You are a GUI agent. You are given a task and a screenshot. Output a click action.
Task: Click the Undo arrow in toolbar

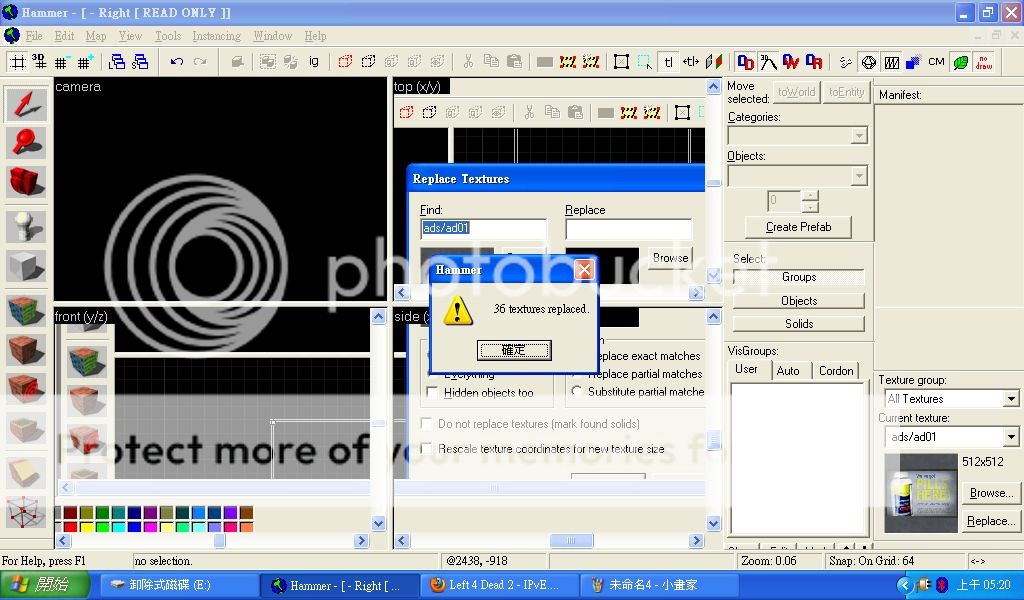[176, 62]
